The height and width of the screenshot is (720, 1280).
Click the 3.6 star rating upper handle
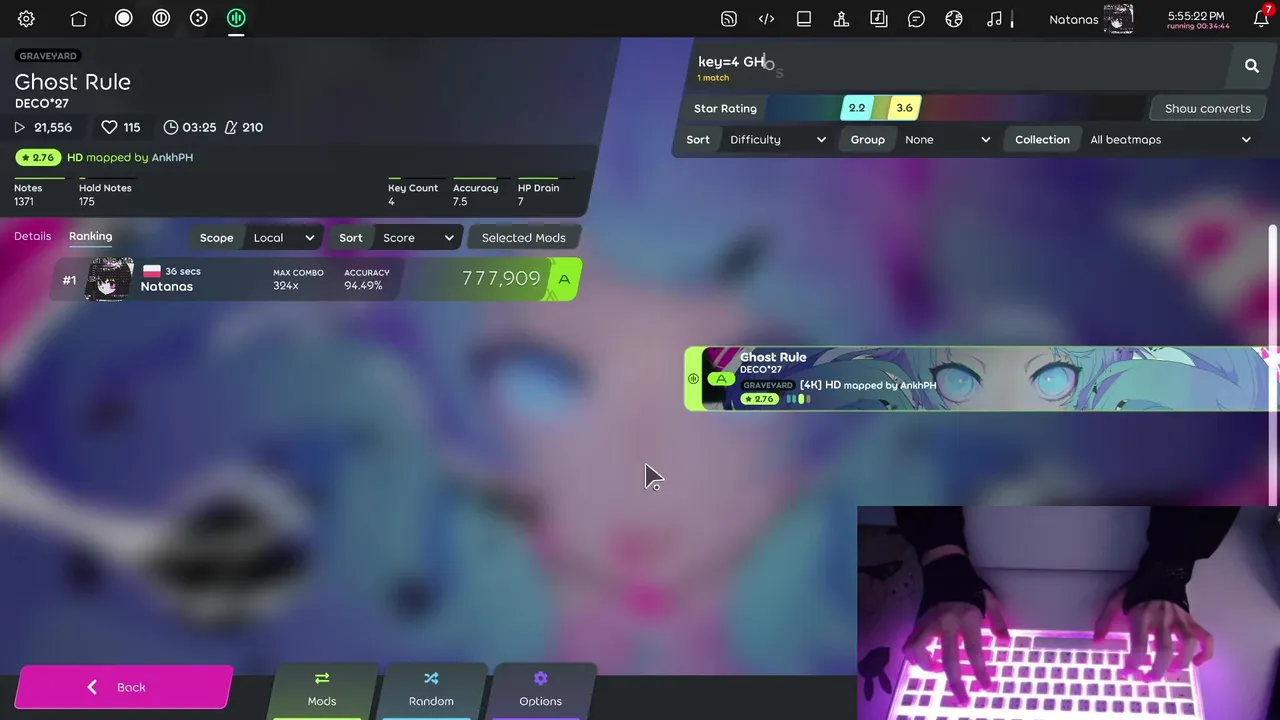pyautogui.click(x=904, y=108)
